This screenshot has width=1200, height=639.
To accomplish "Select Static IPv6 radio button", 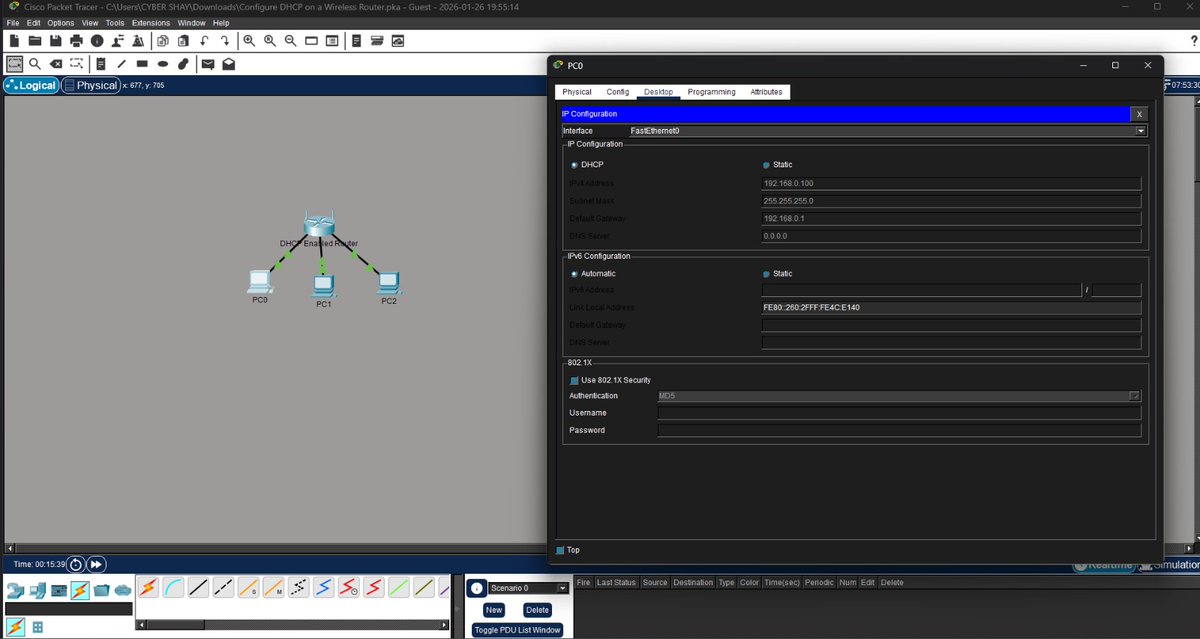I will pyautogui.click(x=766, y=274).
